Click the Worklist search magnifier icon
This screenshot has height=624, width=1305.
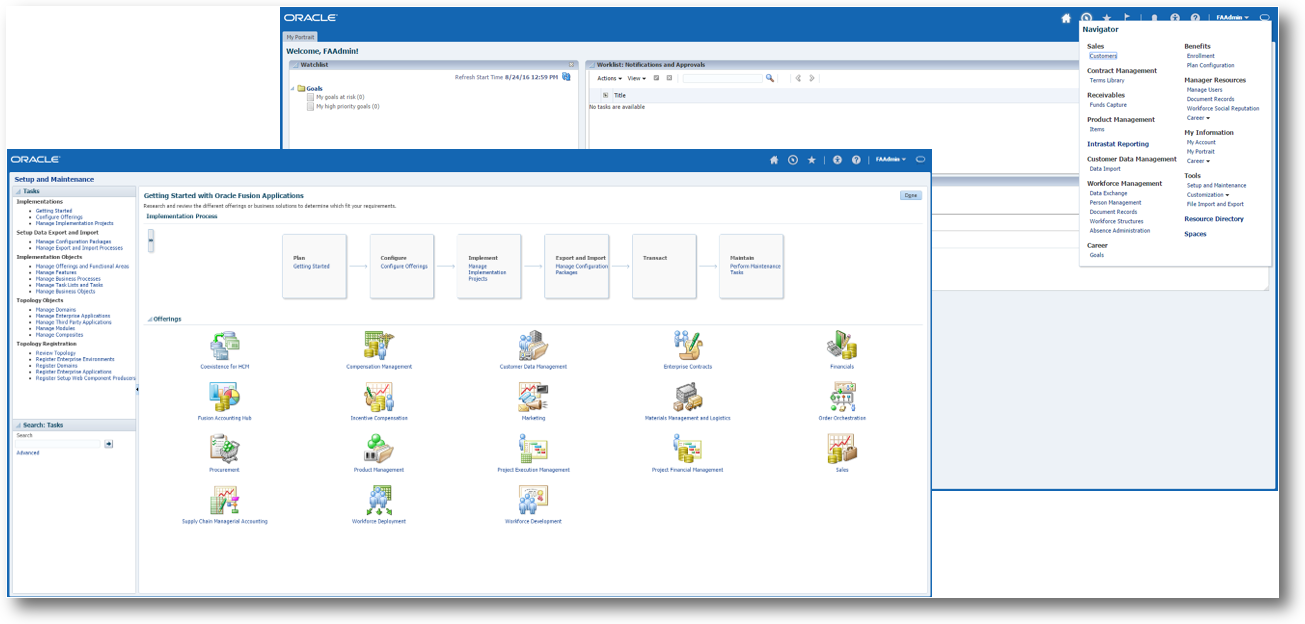[770, 78]
